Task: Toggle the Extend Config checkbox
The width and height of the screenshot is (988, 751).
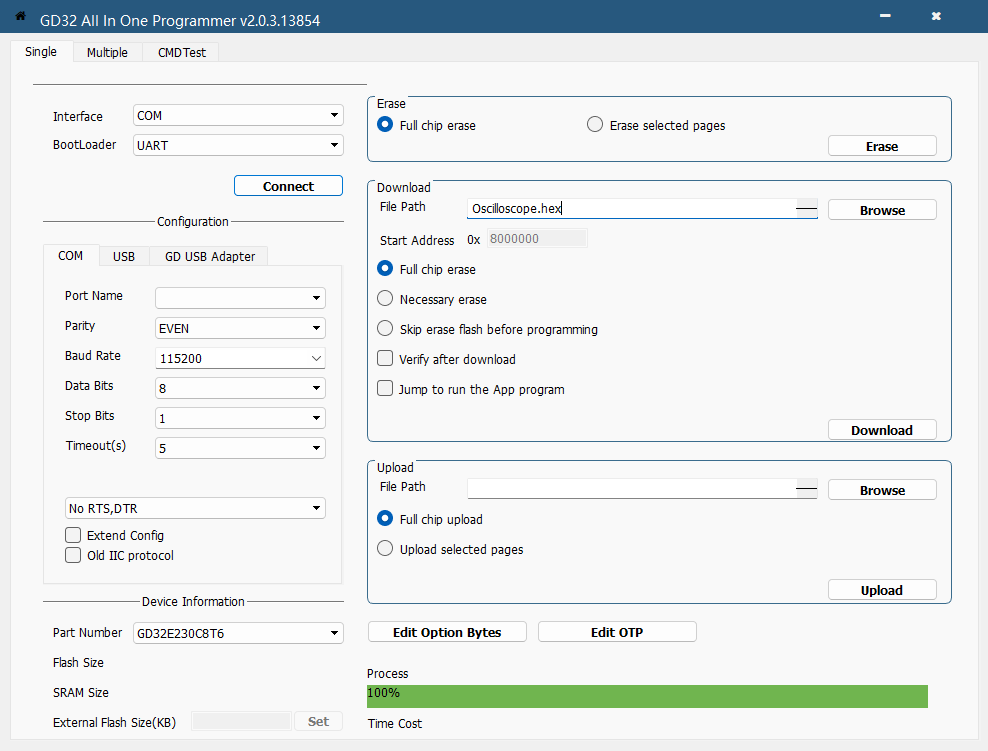Action: [73, 535]
